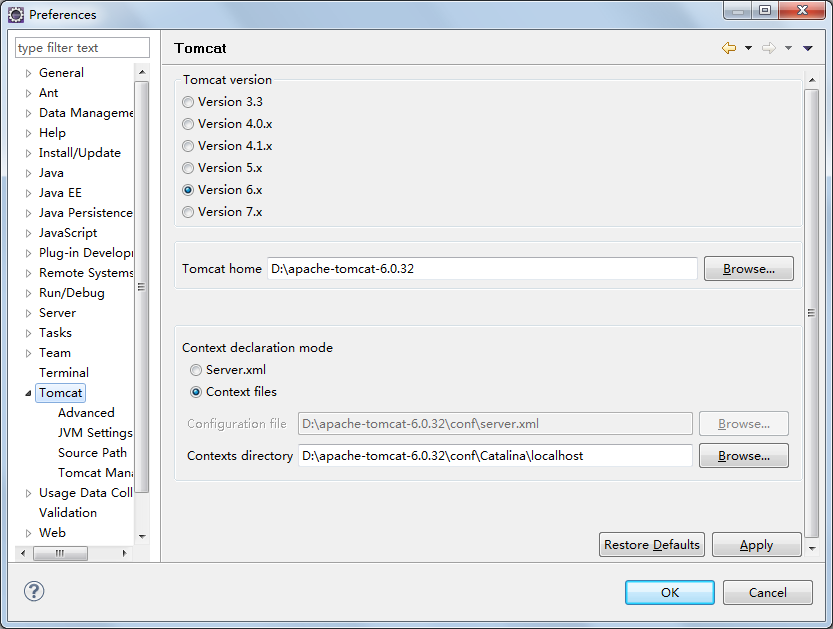833x629 pixels.
Task: Expand the Usage Data Collector node
Action: 29,494
